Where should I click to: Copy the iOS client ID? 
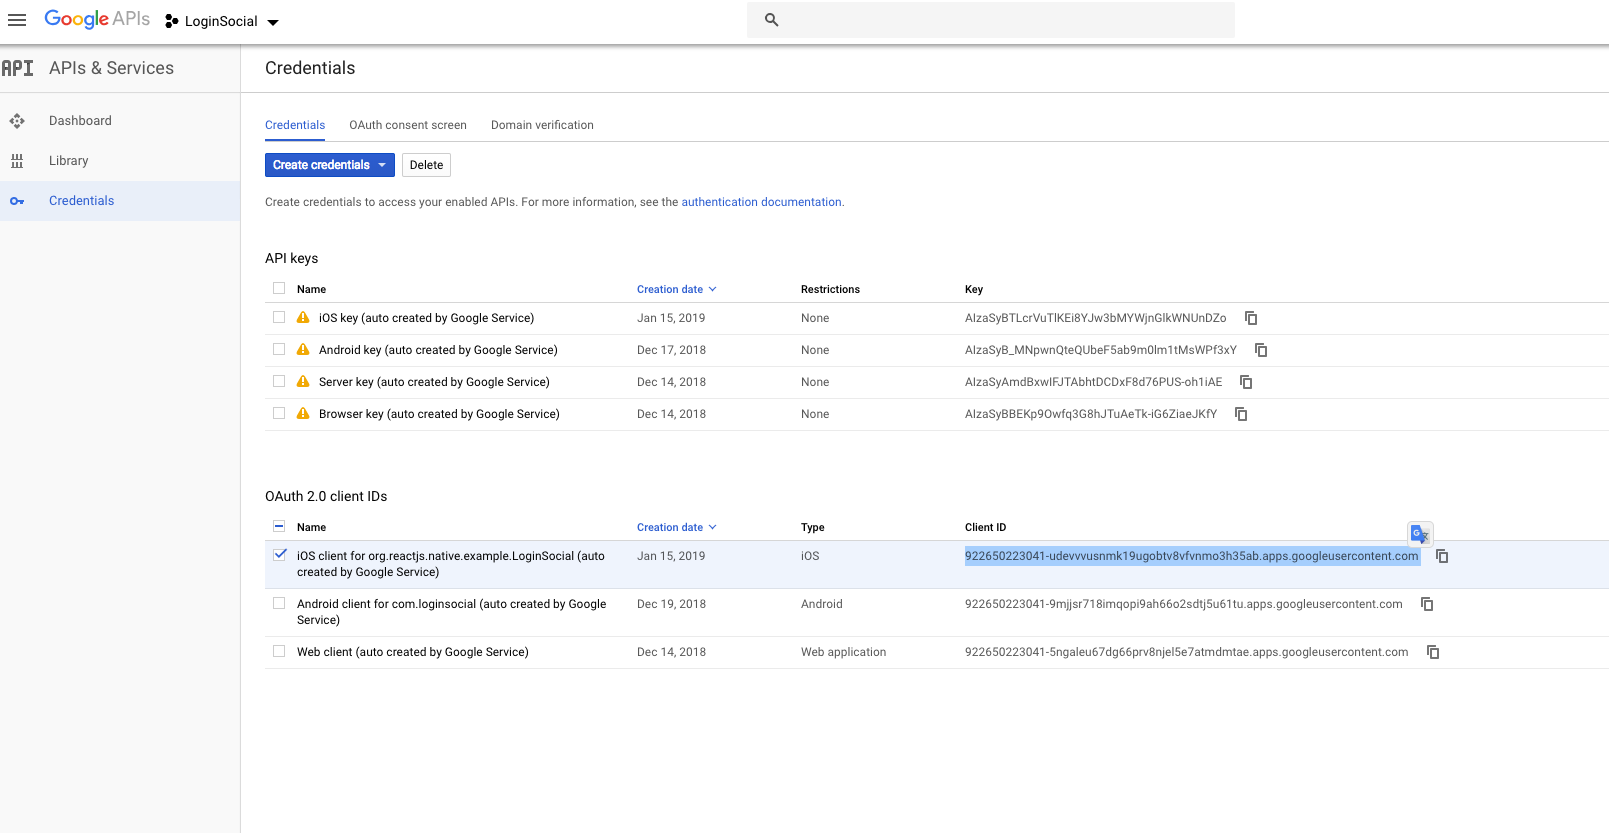pos(1442,556)
